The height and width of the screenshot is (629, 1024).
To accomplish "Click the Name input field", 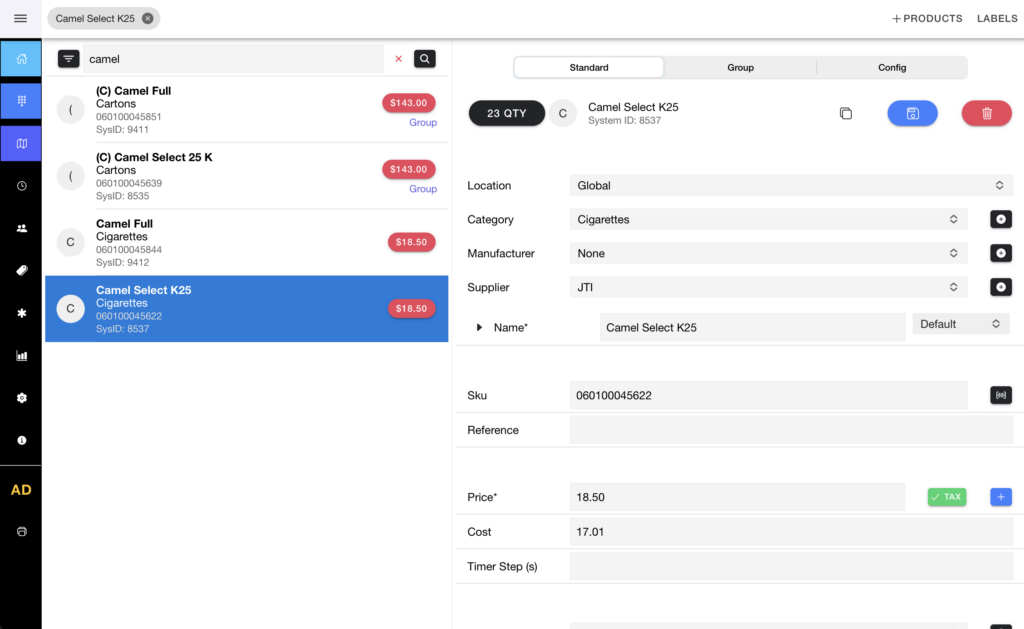I will point(752,327).
